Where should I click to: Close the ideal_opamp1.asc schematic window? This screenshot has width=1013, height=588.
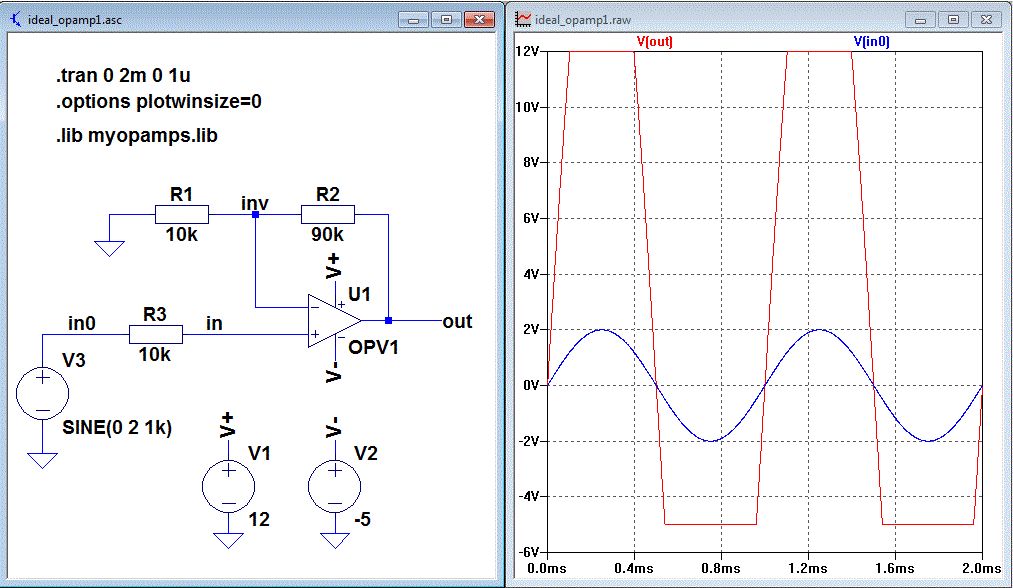(x=479, y=20)
